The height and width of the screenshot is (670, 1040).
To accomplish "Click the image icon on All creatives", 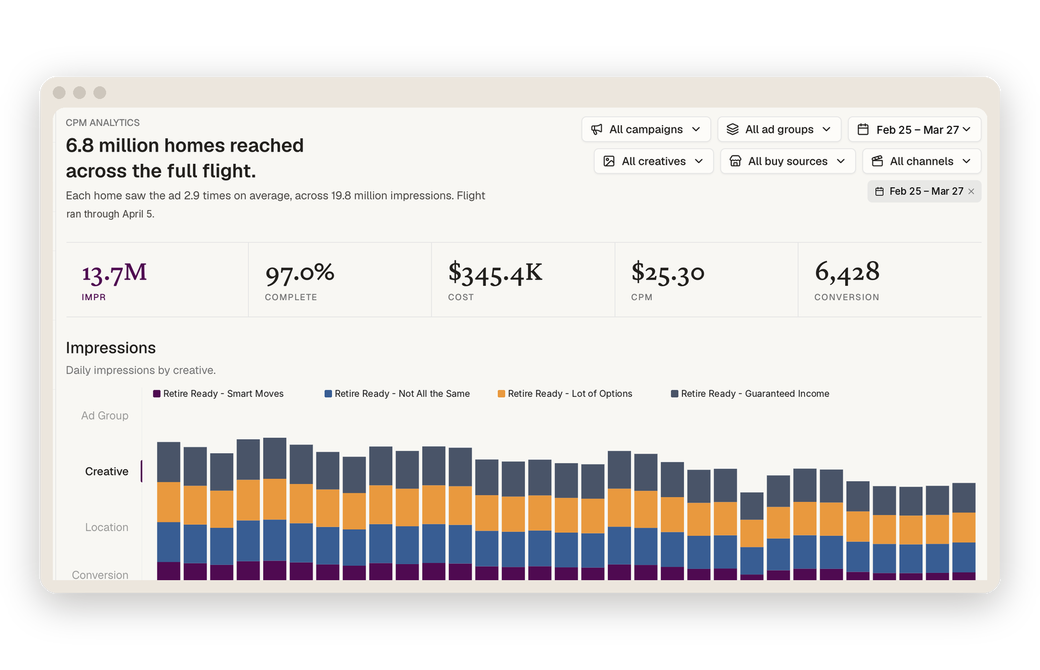I will click(609, 161).
